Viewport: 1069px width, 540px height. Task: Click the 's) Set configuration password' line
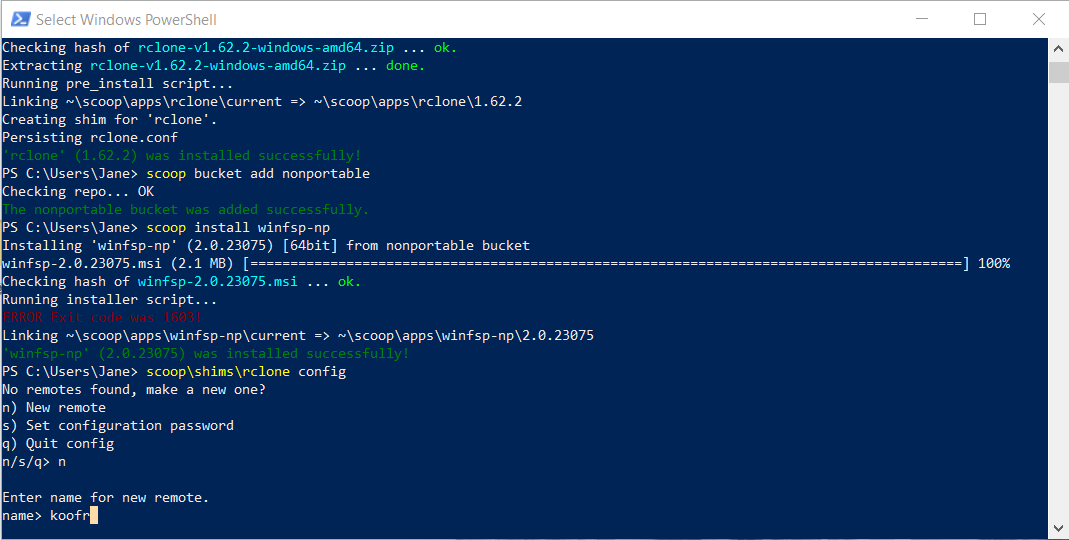[x=118, y=425]
